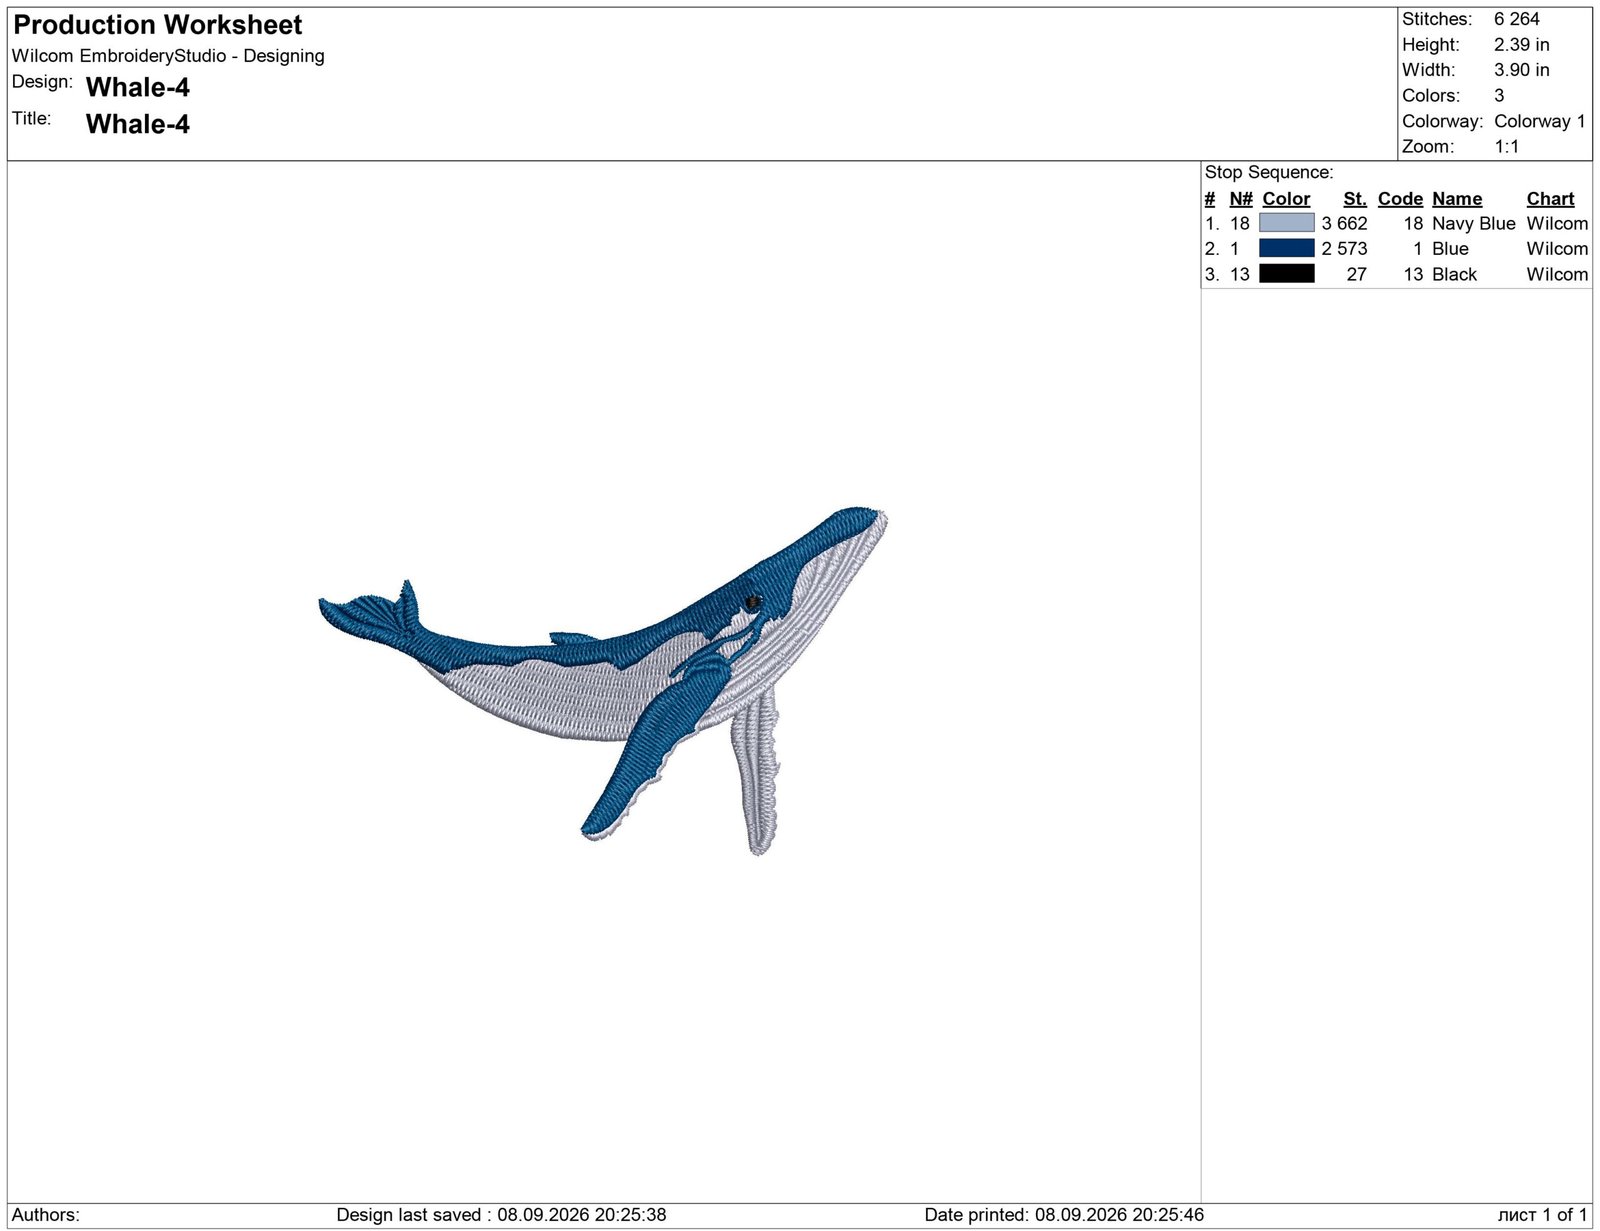Click the page indicator 'лист 1 of 1'
The height and width of the screenshot is (1231, 1600).
(x=1542, y=1215)
